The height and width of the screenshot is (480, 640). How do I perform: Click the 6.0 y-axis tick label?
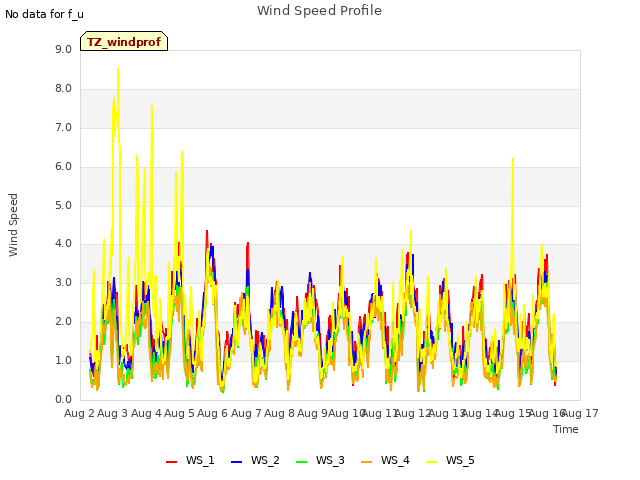coord(63,167)
